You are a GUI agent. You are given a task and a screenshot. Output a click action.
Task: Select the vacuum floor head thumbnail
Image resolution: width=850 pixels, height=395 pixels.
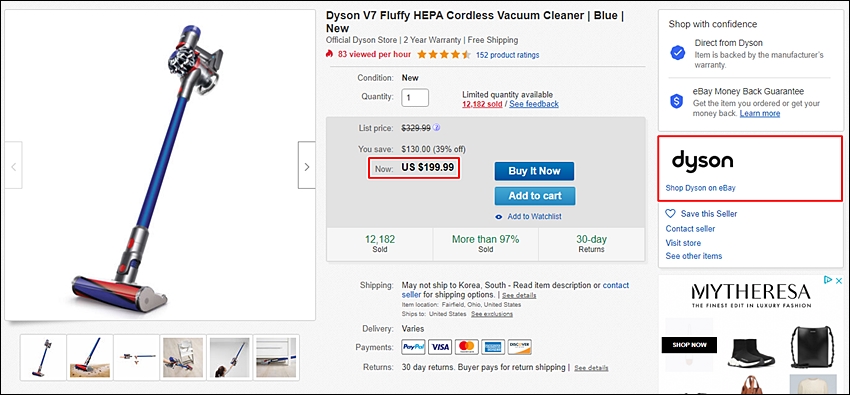(x=90, y=358)
